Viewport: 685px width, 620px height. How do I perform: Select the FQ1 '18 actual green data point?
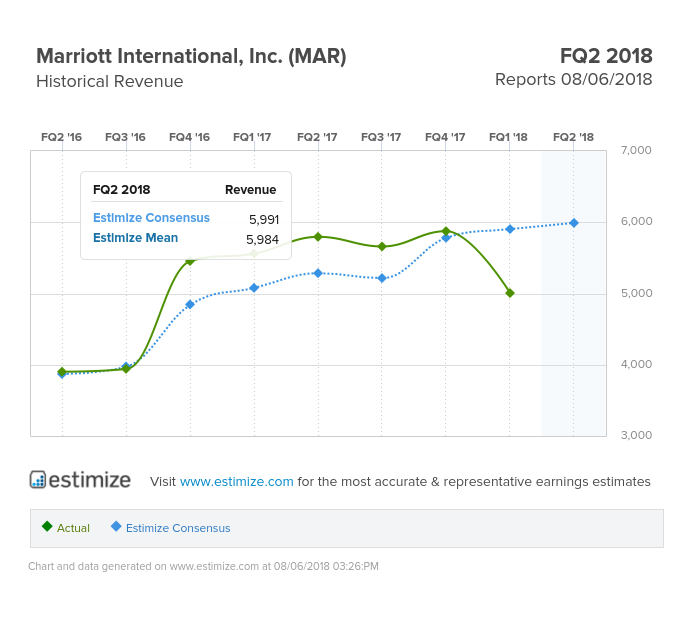pyautogui.click(x=510, y=293)
